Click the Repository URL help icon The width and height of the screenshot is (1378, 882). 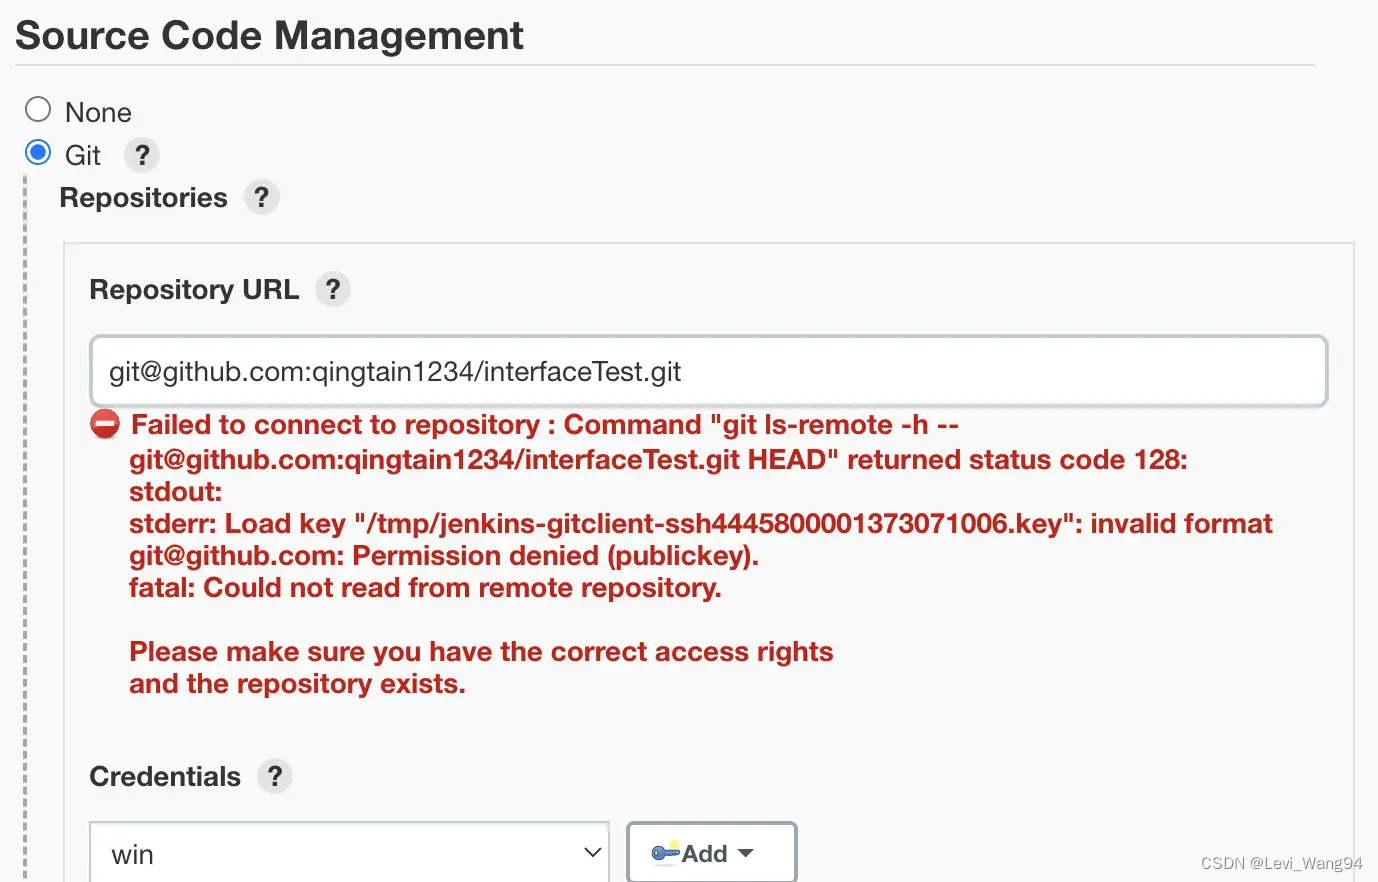(x=333, y=289)
